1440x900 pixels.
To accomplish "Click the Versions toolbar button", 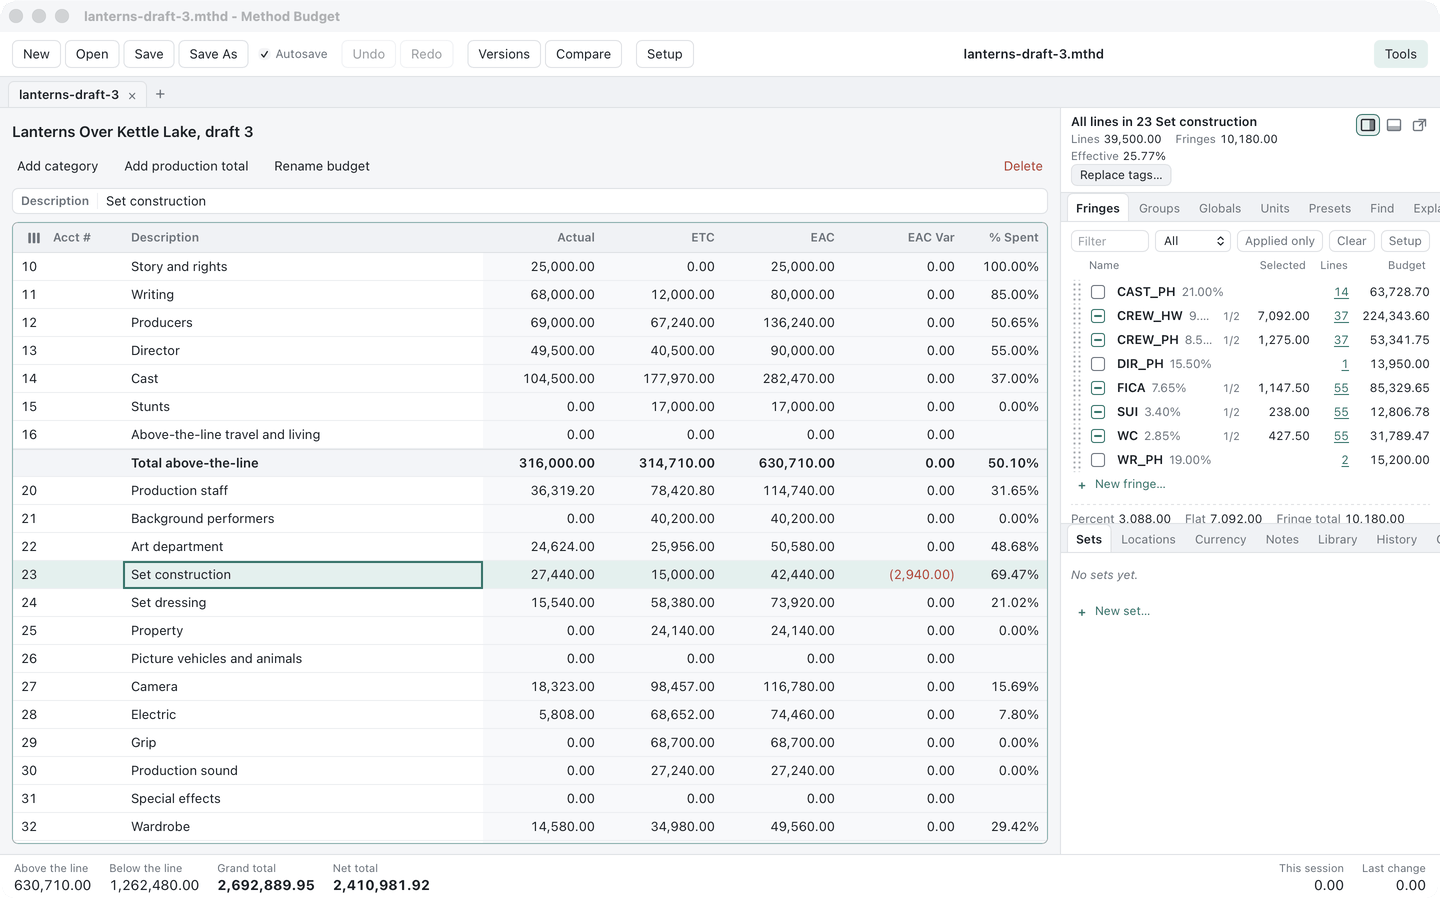I will (x=504, y=54).
